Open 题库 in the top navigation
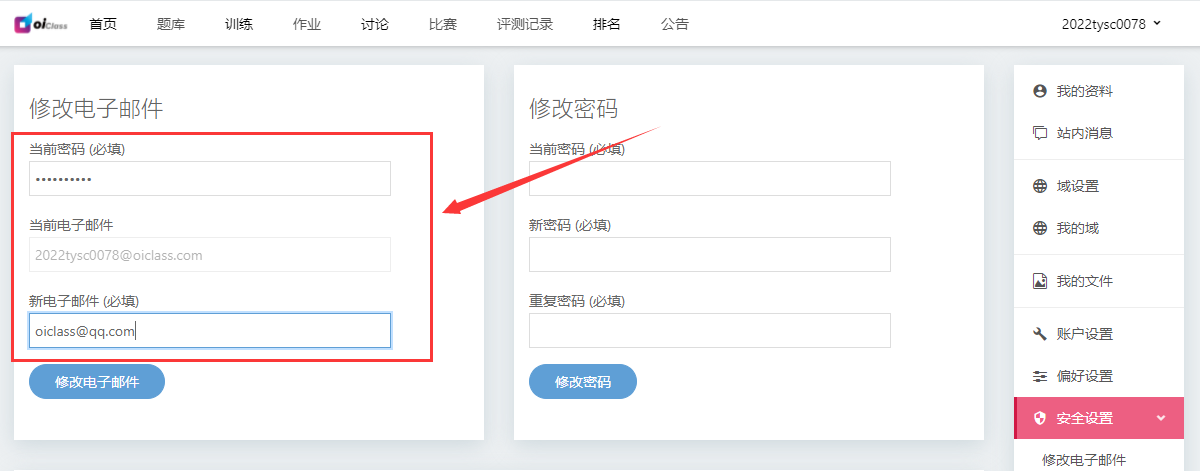 tap(171, 24)
